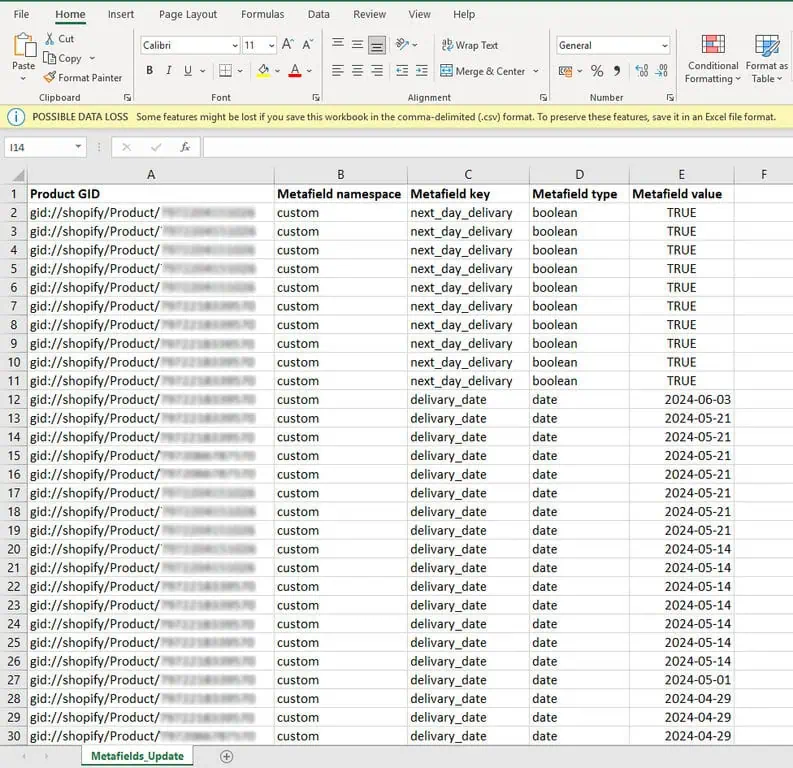
Task: Toggle Underline formatting
Action: [188, 70]
